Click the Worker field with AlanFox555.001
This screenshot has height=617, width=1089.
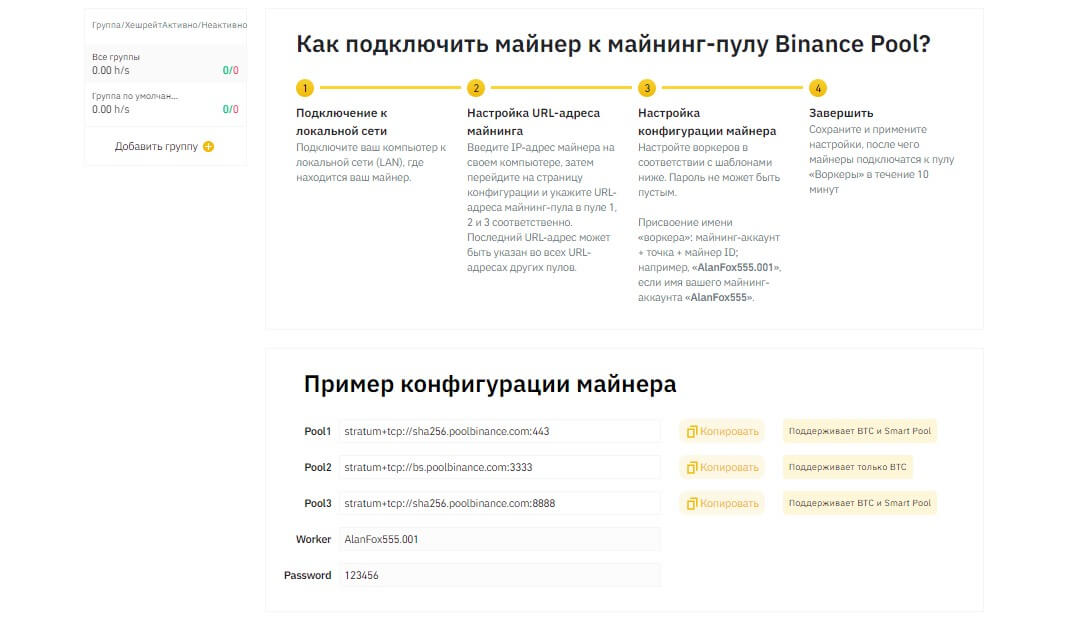499,539
